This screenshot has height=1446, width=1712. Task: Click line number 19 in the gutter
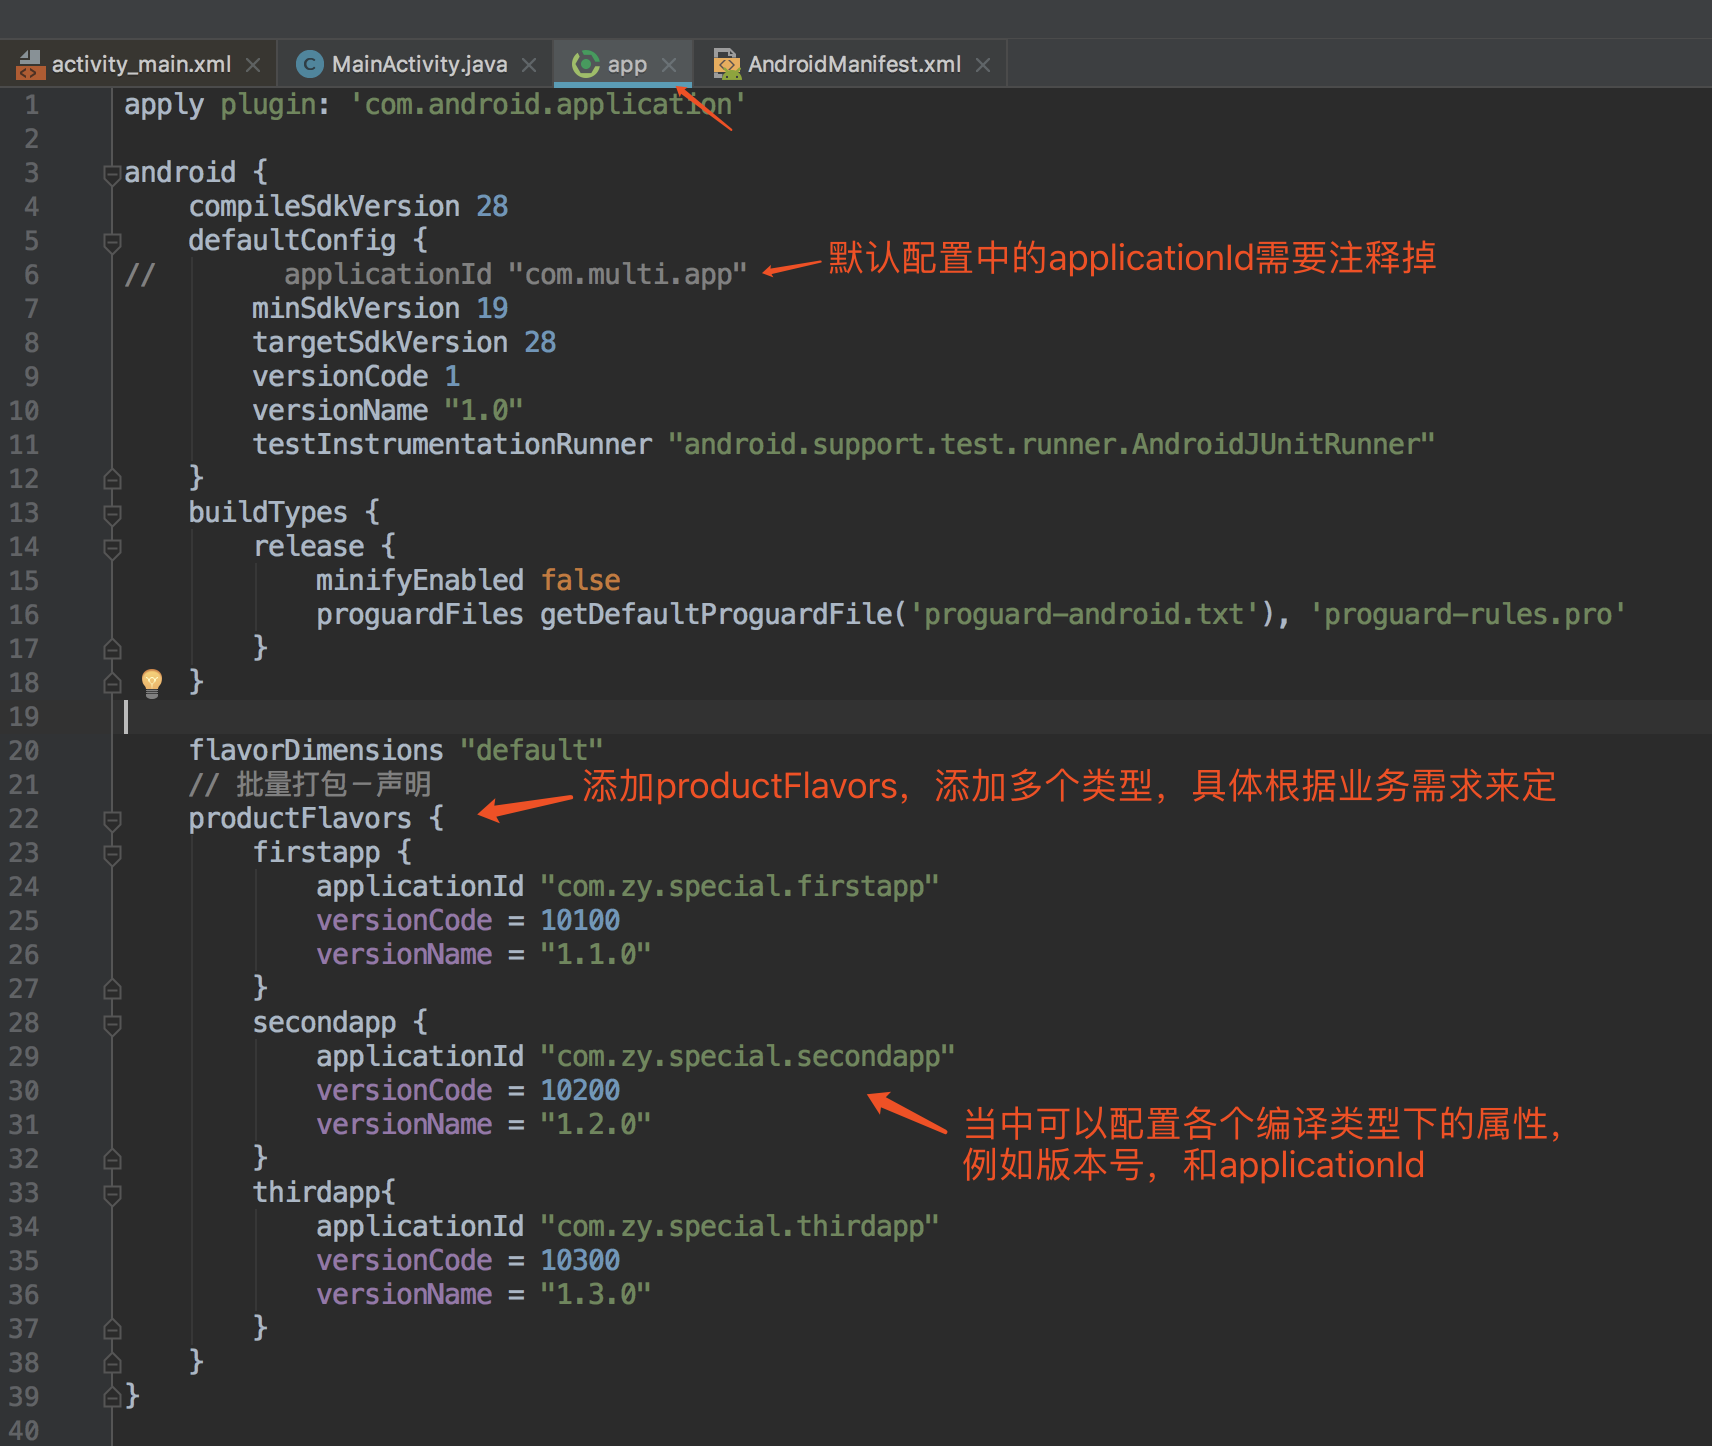tap(24, 717)
